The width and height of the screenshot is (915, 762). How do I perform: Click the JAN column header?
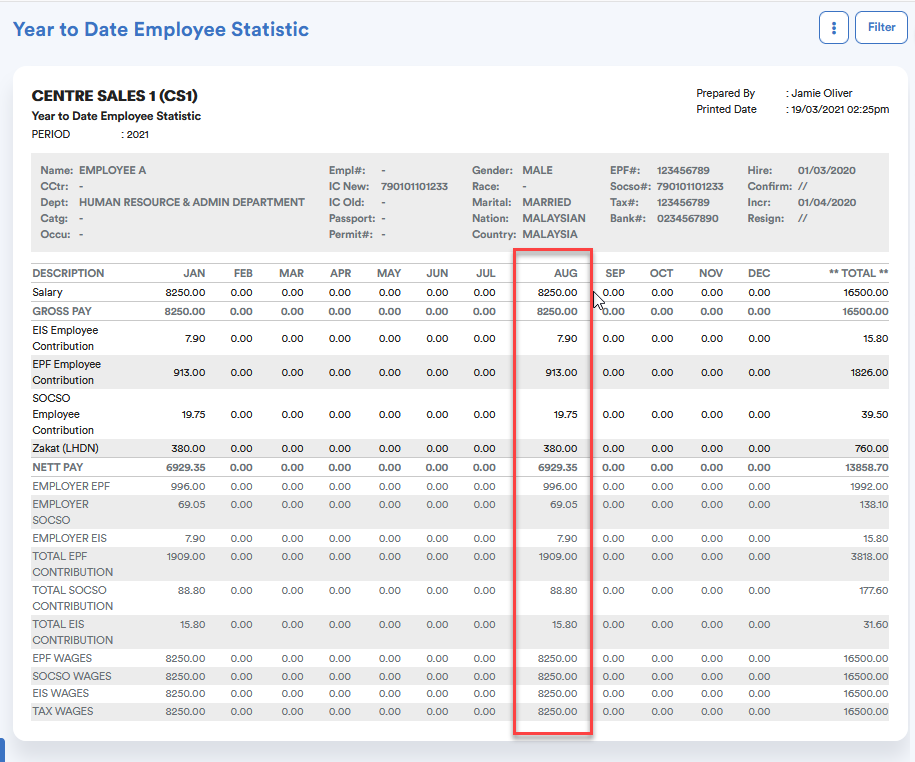(194, 273)
